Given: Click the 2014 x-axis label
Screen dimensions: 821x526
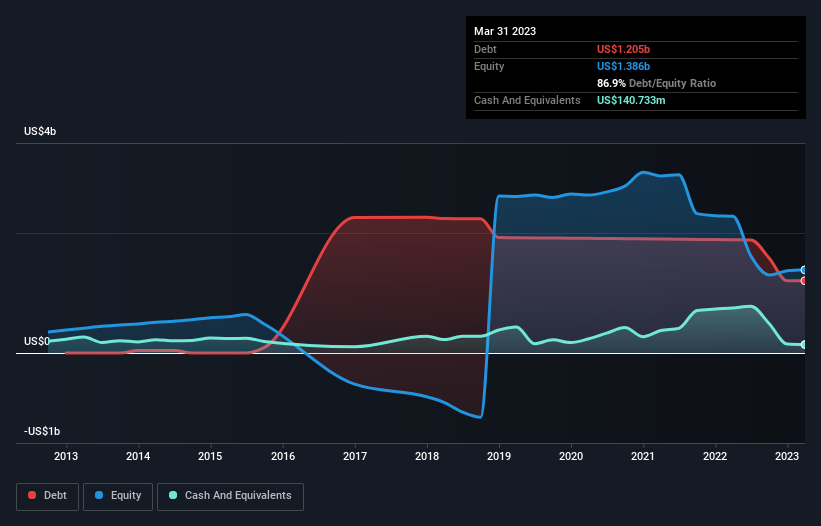Looking at the screenshot, I should pyautogui.click(x=138, y=456).
